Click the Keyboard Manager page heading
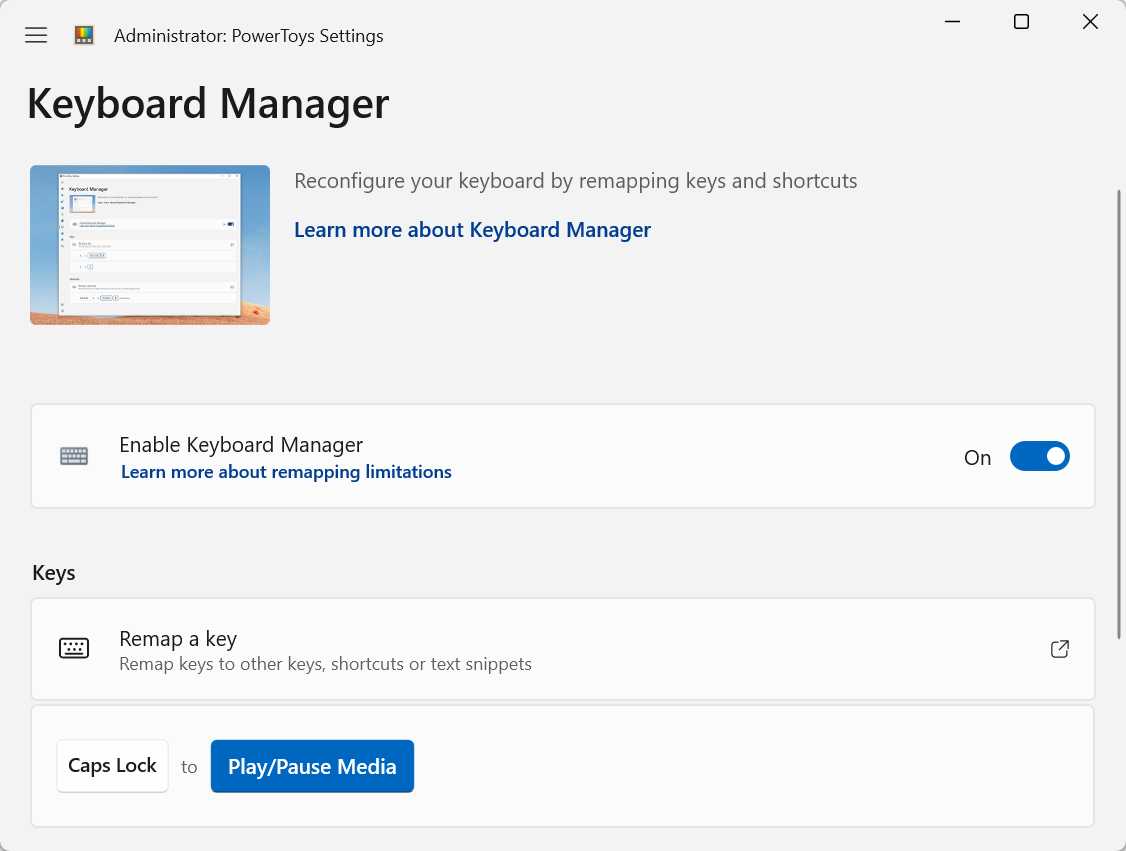This screenshot has height=851, width=1126. coord(208,104)
